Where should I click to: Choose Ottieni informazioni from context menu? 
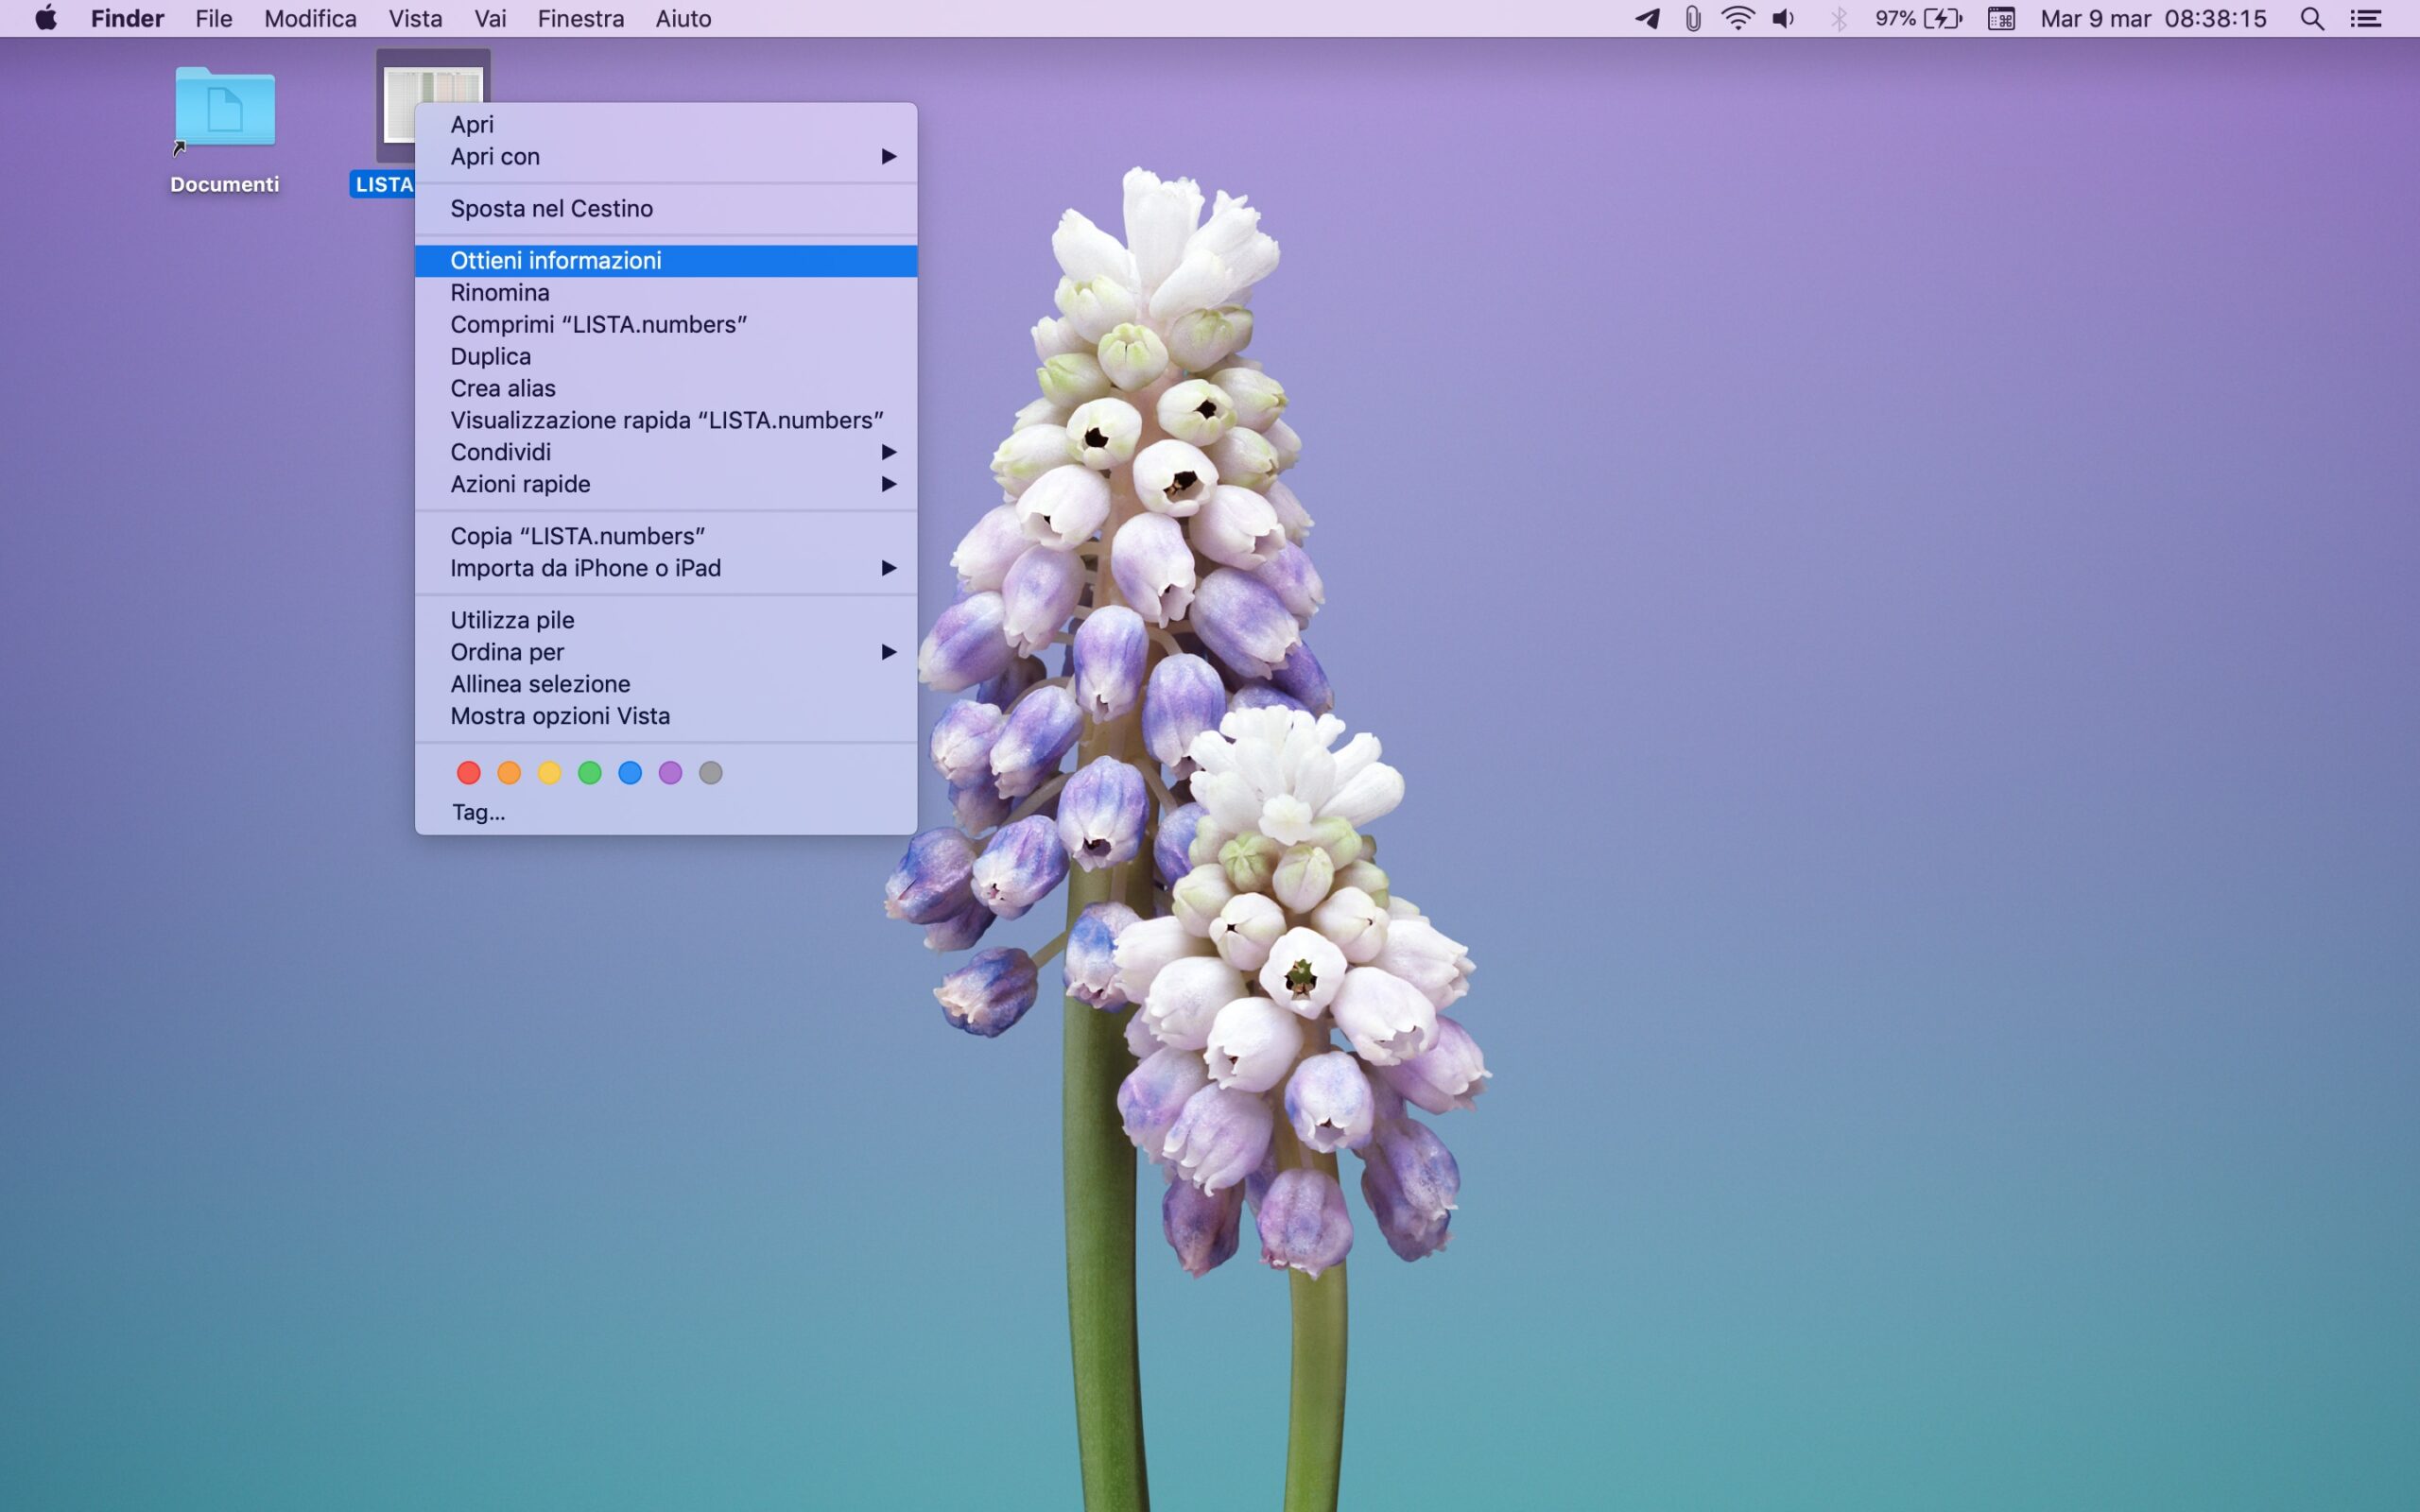click(556, 260)
